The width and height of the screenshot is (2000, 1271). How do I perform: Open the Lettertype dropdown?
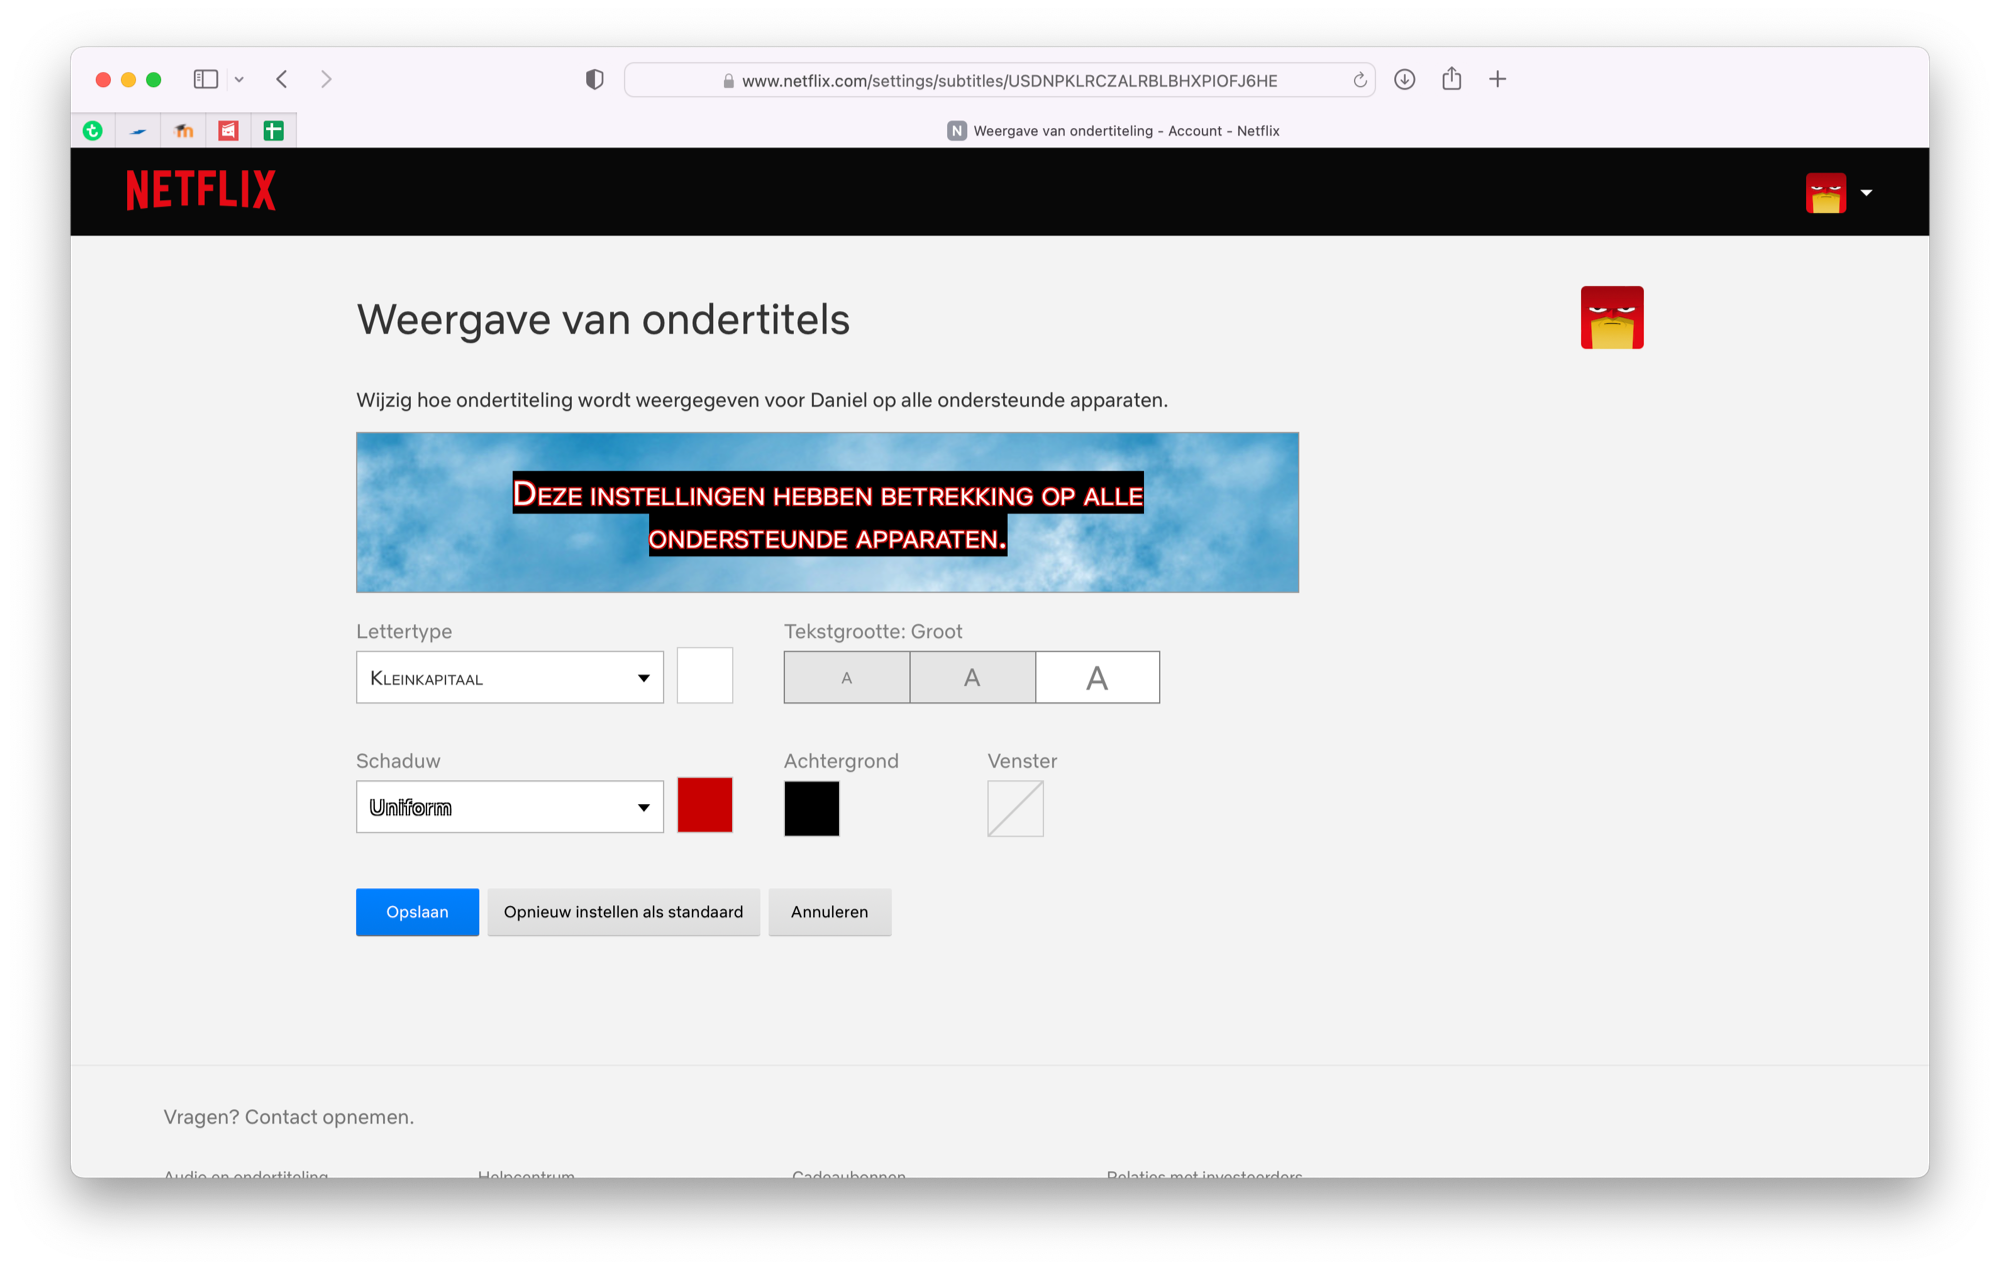(509, 677)
